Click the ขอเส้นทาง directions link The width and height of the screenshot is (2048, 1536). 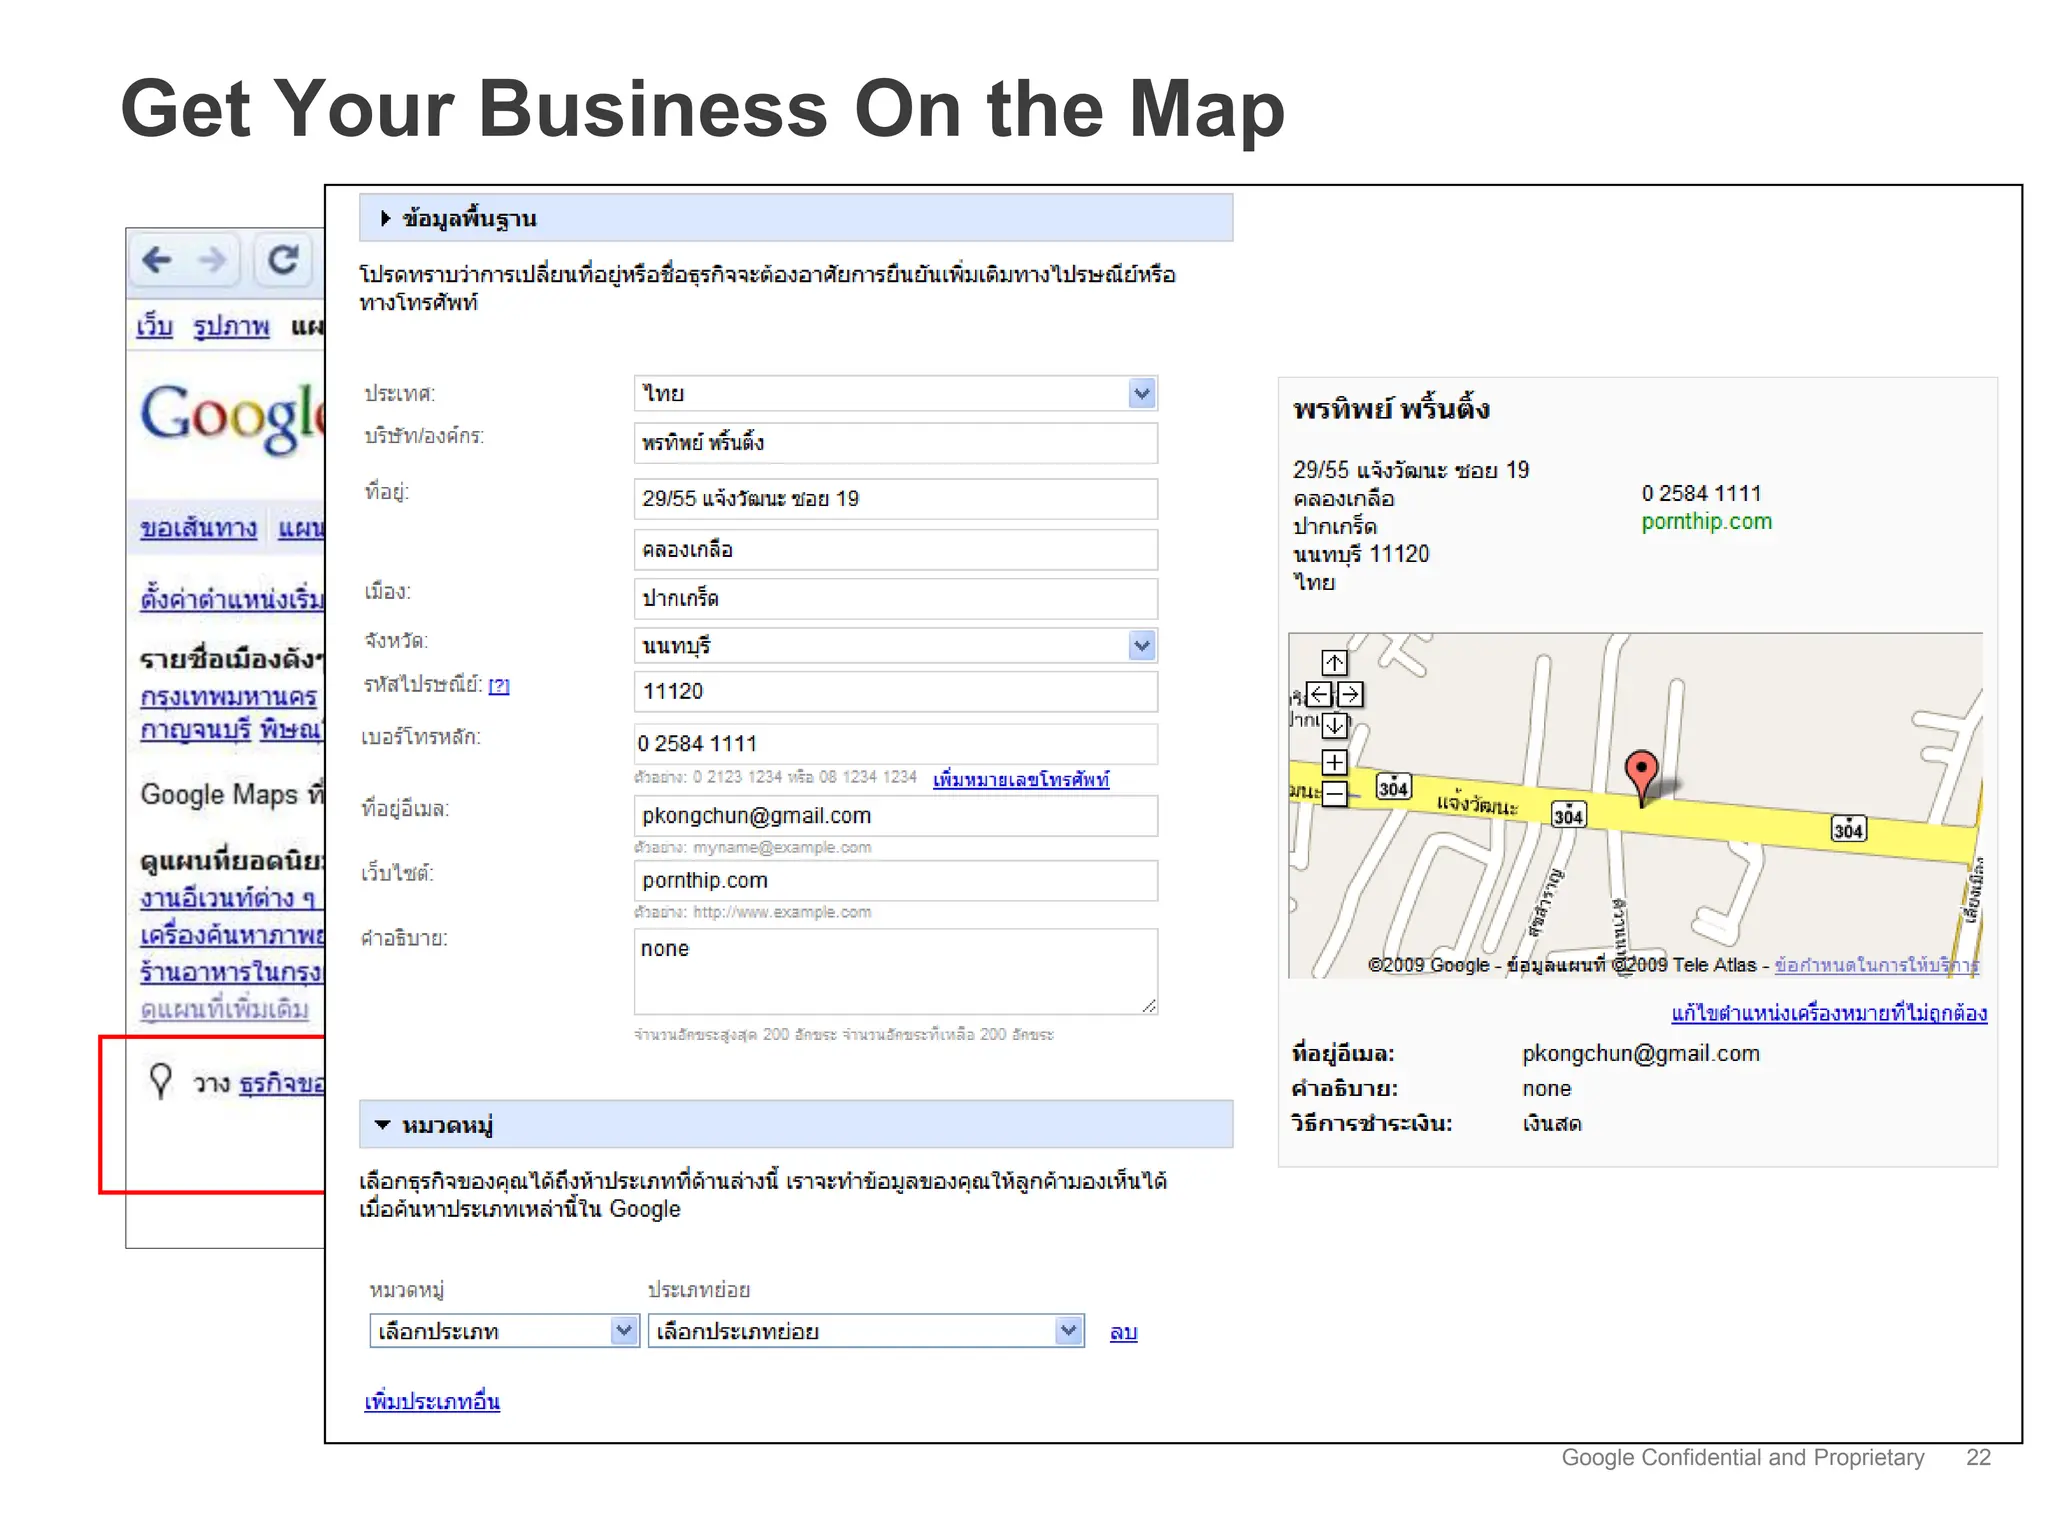[198, 527]
